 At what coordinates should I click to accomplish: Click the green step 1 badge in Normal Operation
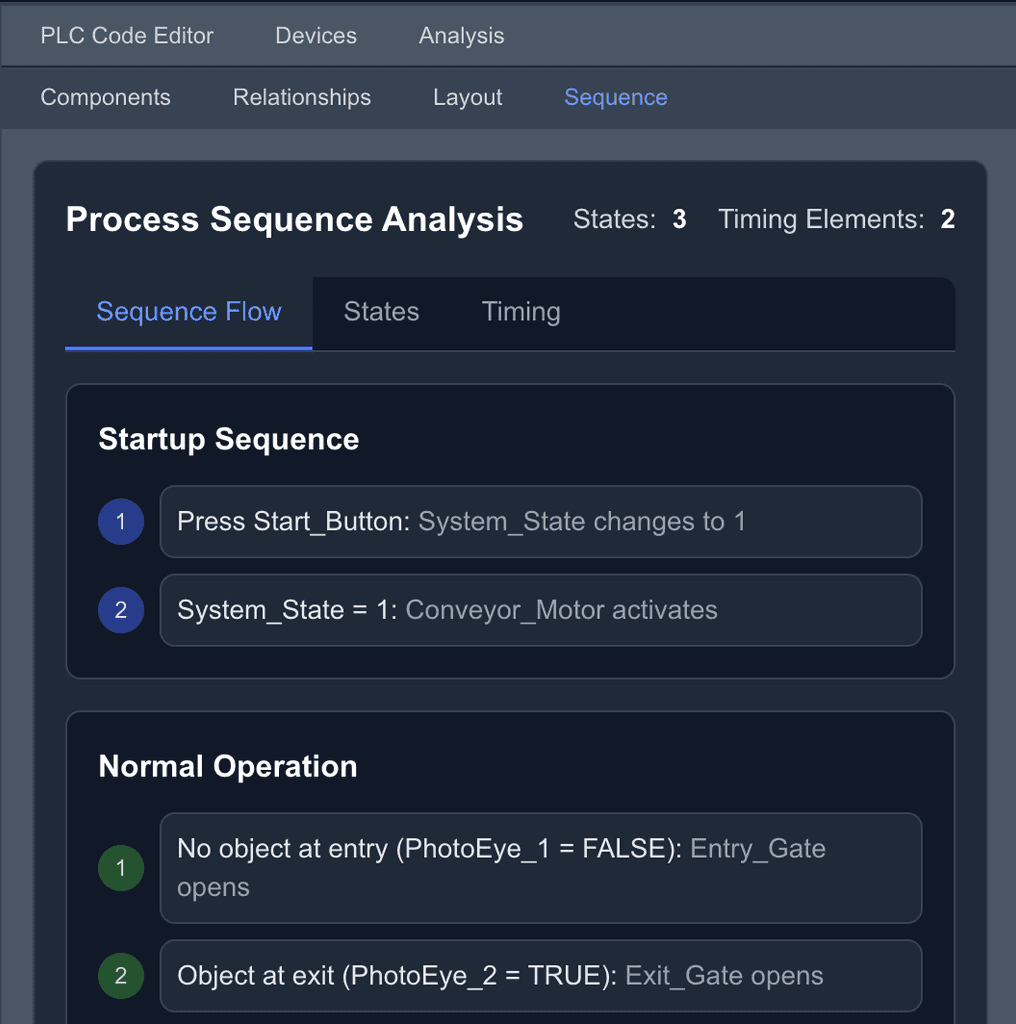tap(121, 868)
